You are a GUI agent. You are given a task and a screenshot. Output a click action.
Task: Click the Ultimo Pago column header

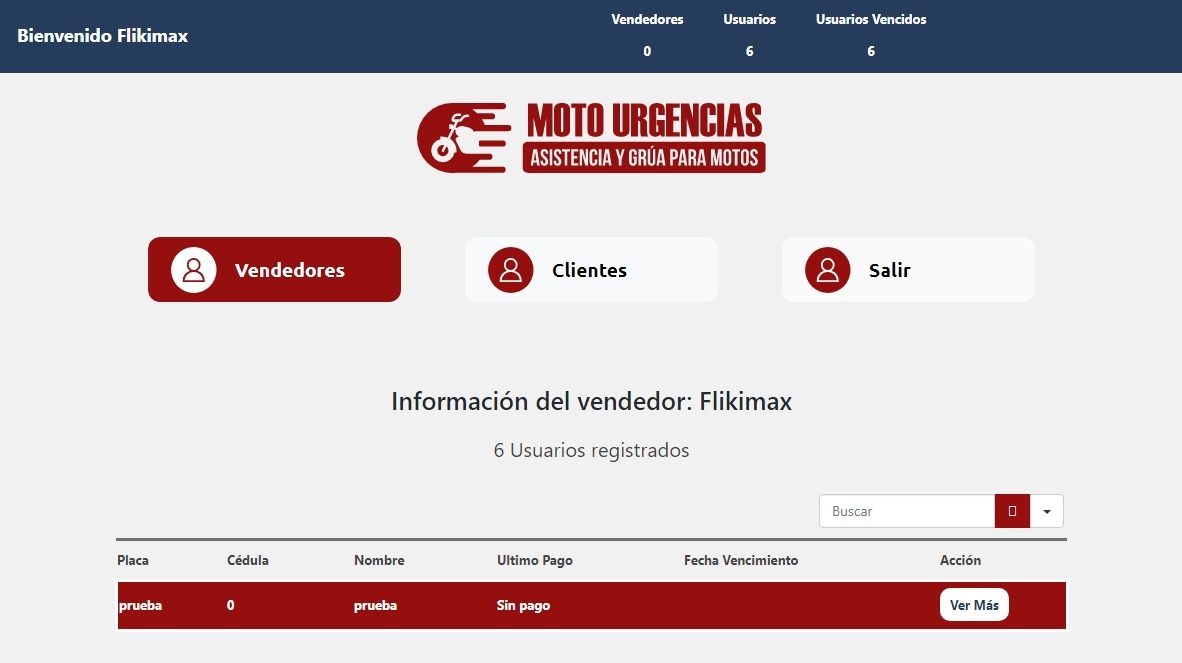pos(534,561)
